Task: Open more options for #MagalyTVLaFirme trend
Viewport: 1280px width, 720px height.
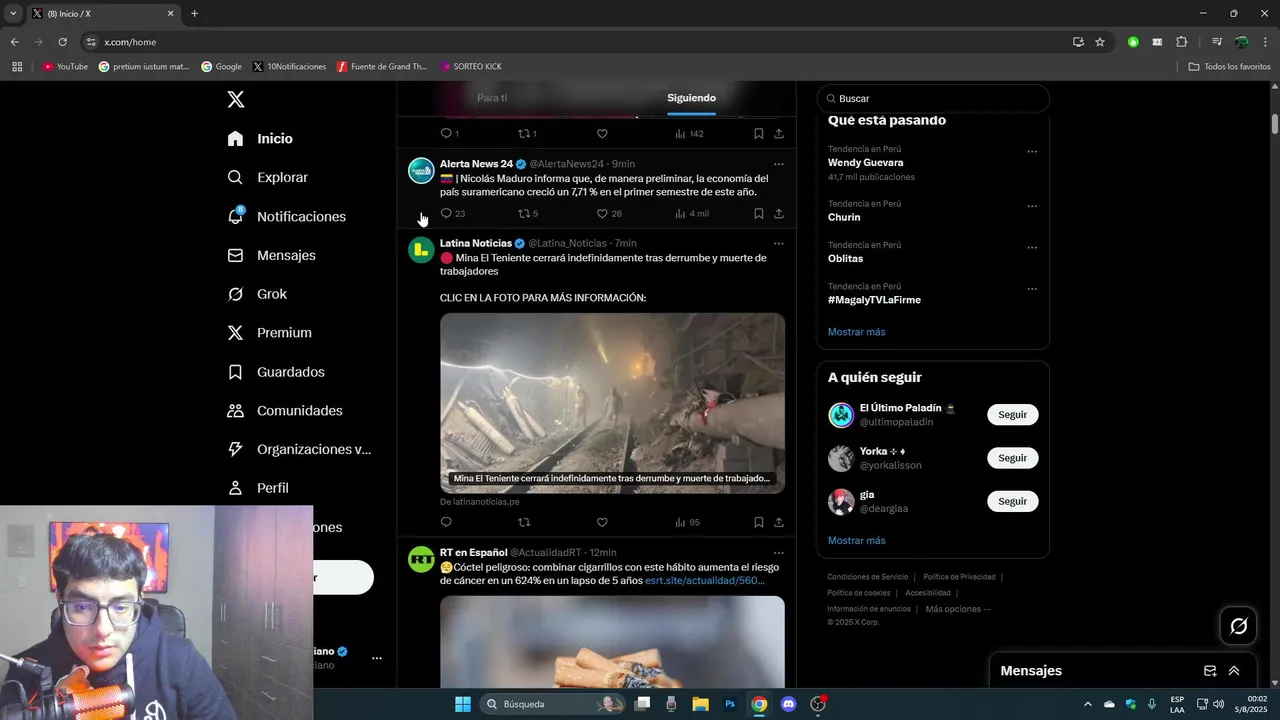Action: [x=1032, y=289]
